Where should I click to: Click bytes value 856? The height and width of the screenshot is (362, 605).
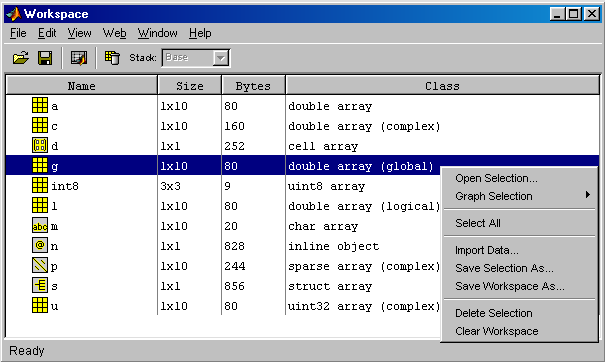234,286
